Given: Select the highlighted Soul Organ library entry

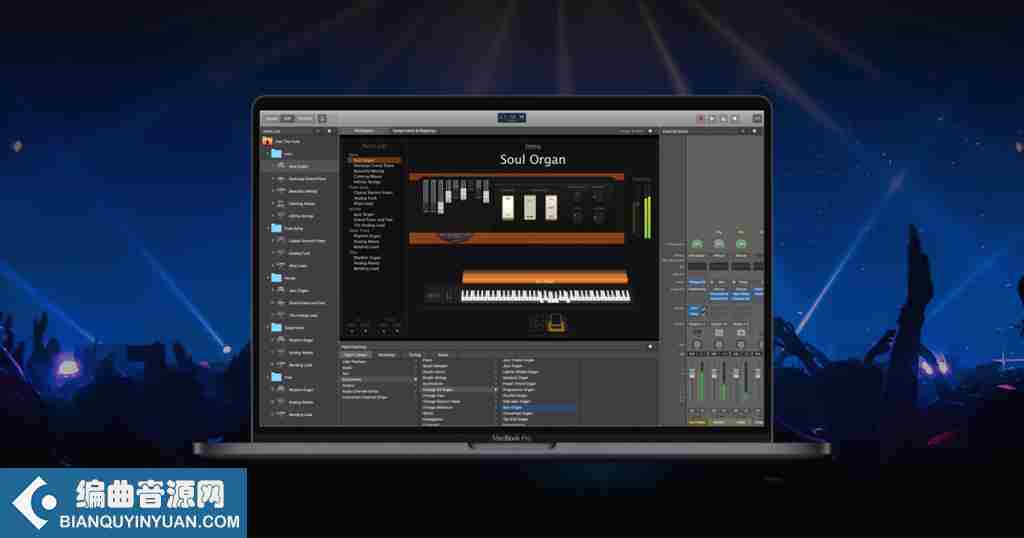Looking at the screenshot, I should click(539, 407).
